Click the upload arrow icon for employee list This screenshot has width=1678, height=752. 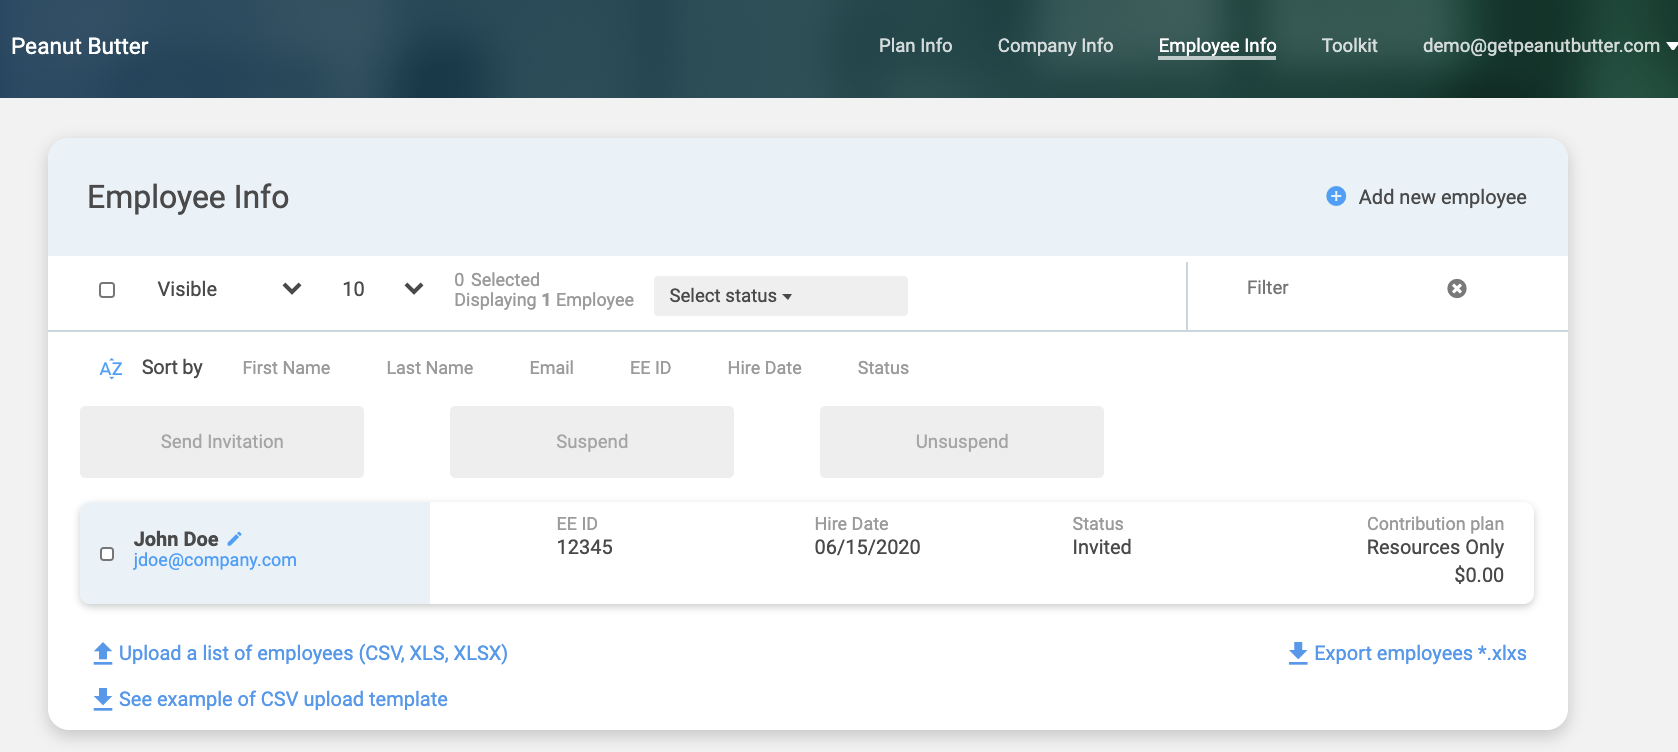click(x=102, y=653)
